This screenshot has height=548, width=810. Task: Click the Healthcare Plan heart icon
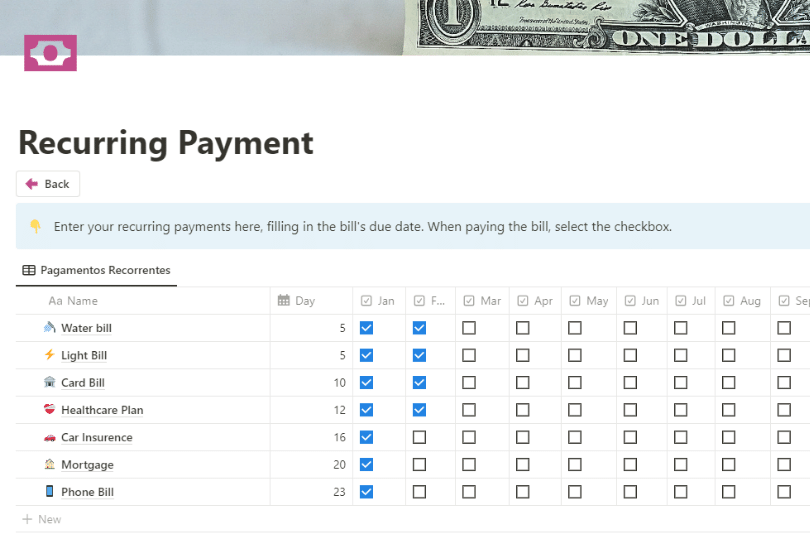click(50, 410)
